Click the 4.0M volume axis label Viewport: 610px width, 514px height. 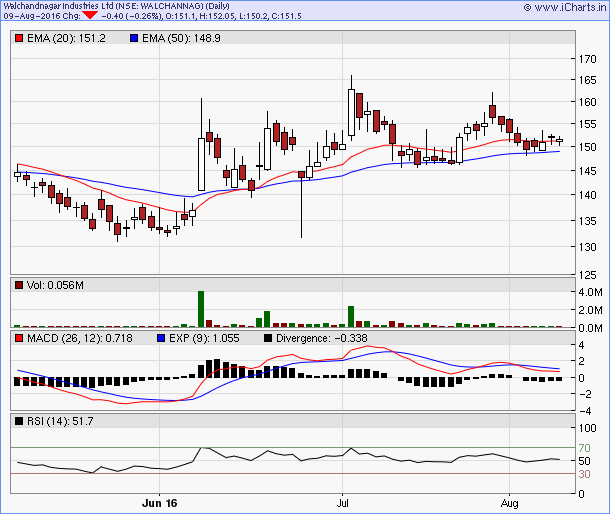click(591, 292)
